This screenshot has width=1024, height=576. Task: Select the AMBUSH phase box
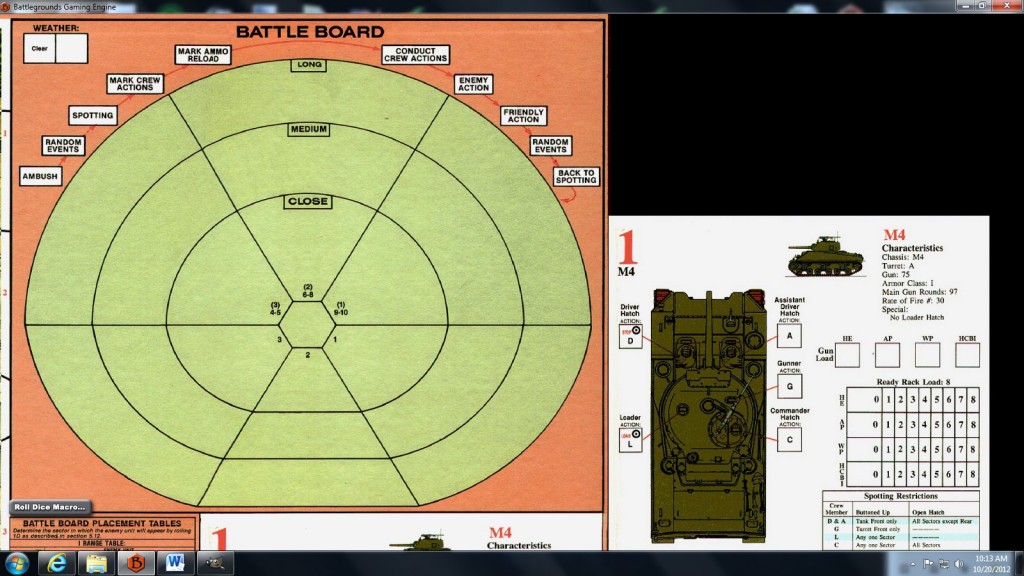coord(40,176)
